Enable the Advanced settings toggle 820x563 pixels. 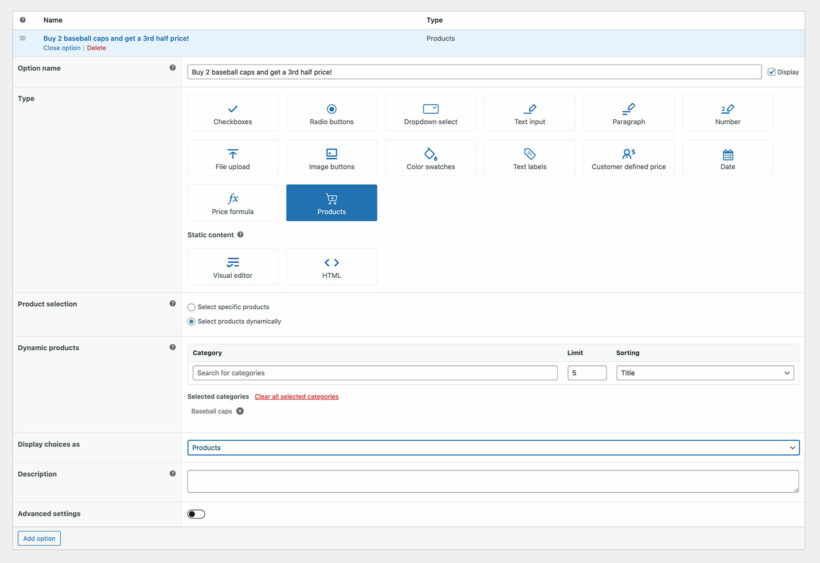click(196, 514)
